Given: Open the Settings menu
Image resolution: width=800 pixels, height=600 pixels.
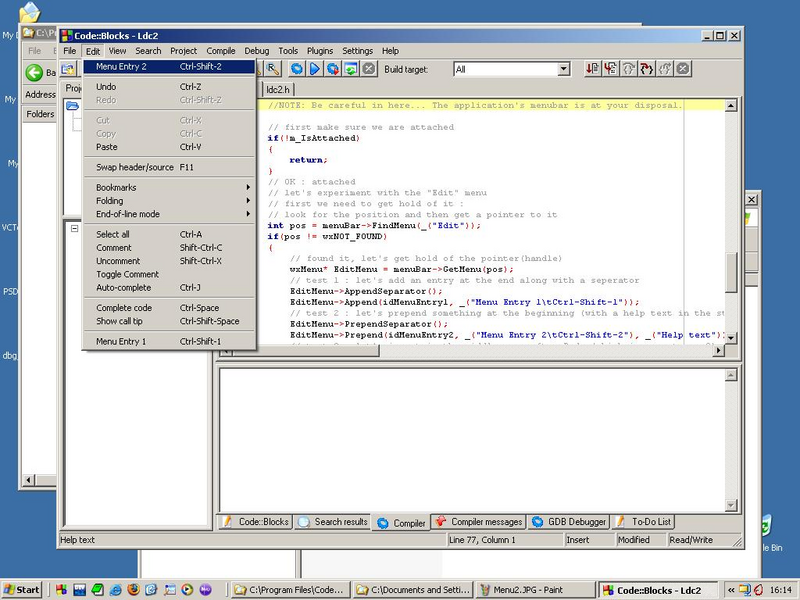Looking at the screenshot, I should pos(357,51).
